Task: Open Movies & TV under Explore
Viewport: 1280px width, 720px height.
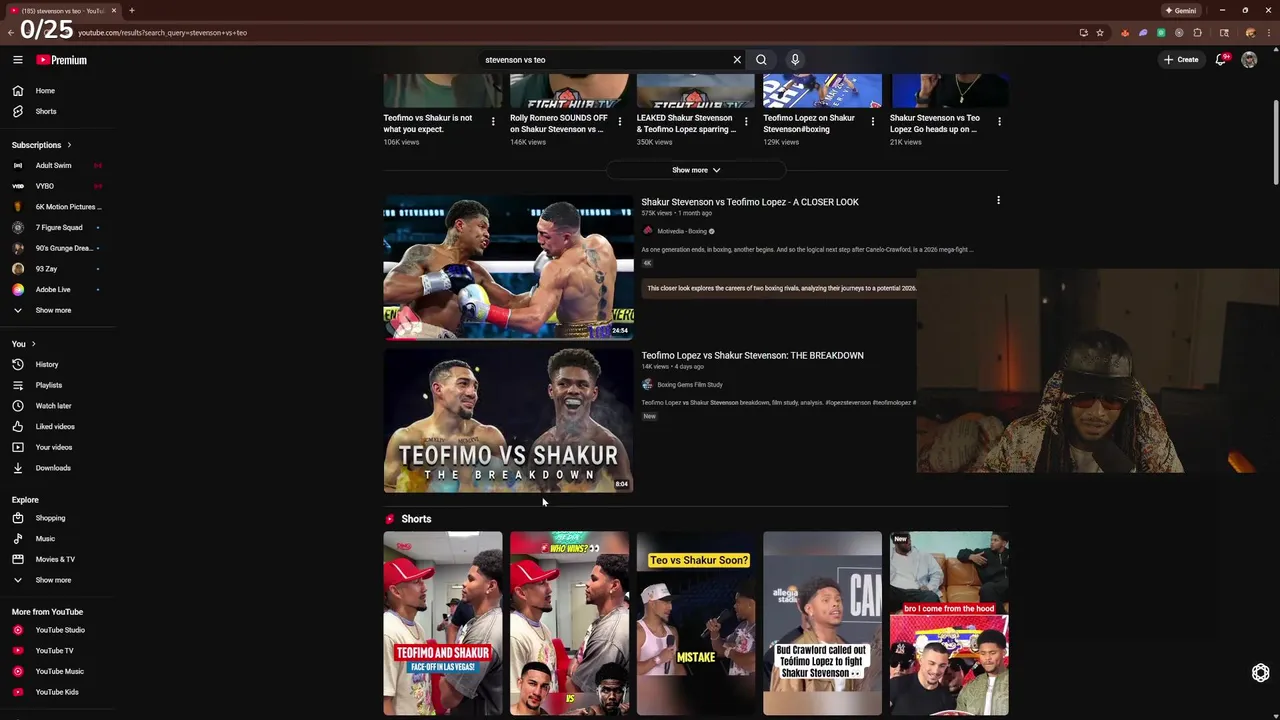Action: (x=57, y=559)
